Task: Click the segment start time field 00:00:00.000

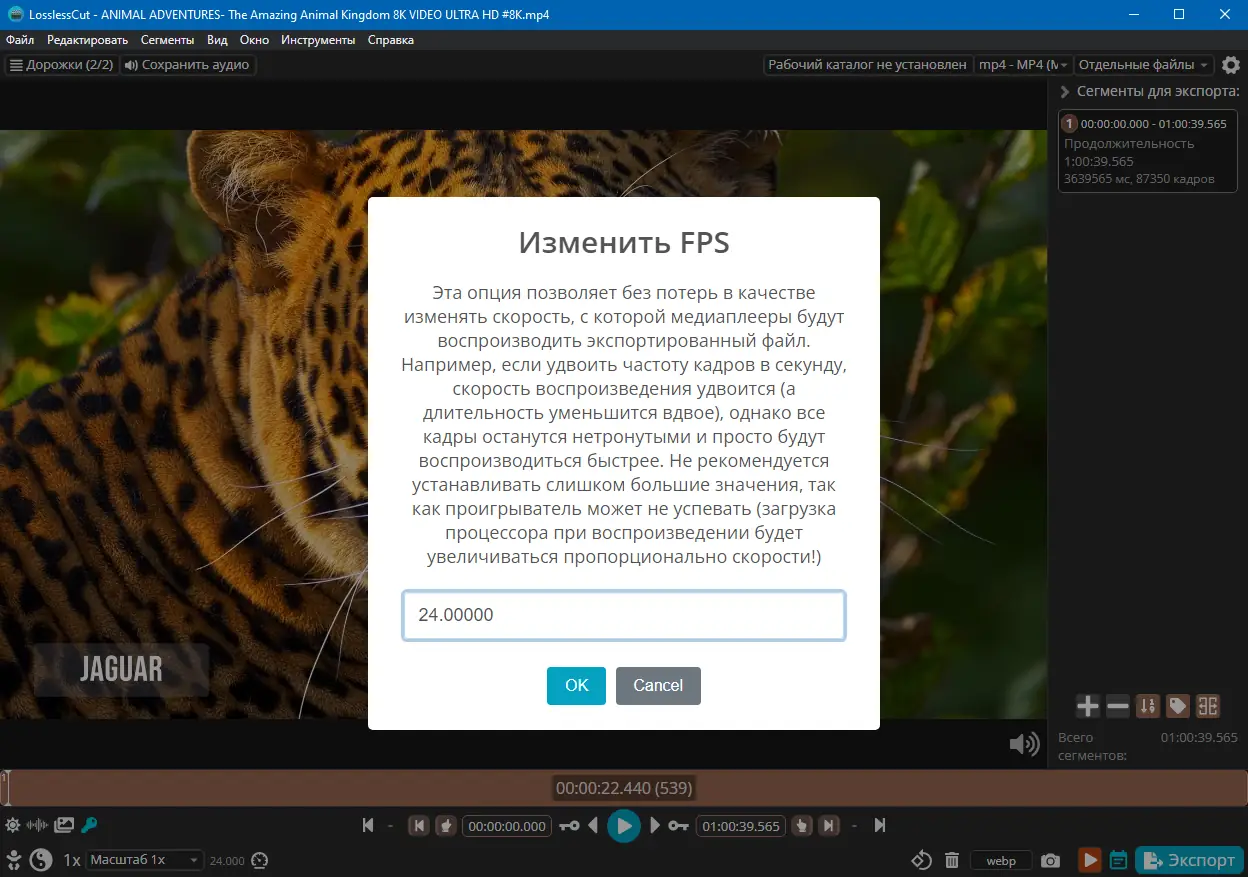Action: coord(508,827)
